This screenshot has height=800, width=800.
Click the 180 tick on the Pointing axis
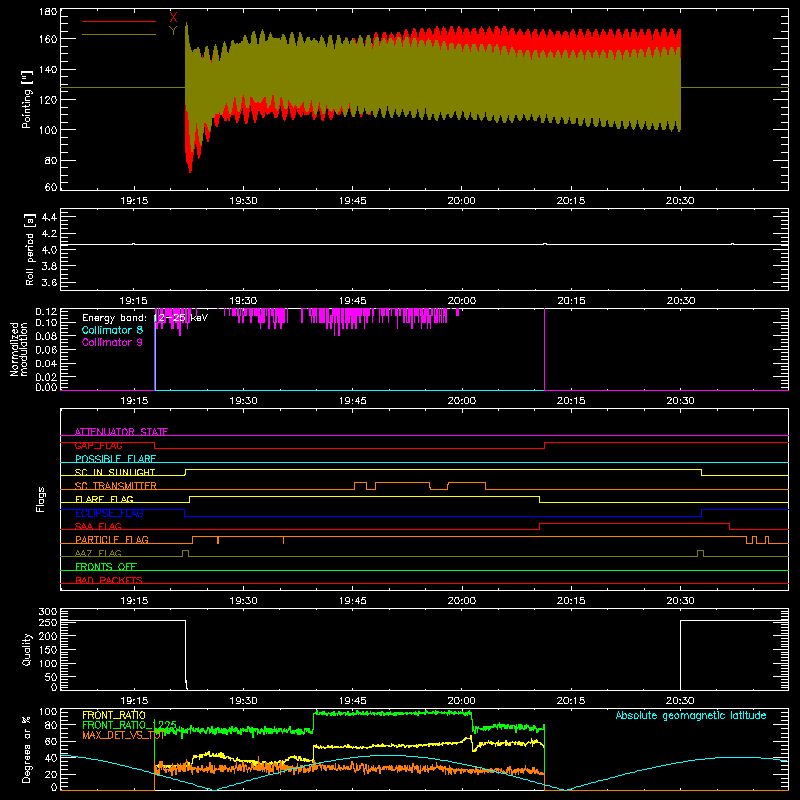pos(48,12)
